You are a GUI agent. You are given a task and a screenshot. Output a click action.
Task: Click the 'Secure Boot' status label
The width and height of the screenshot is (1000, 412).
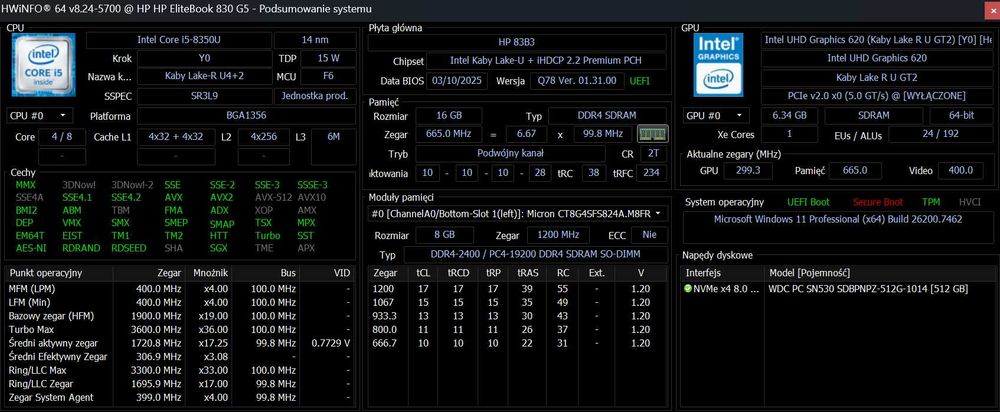(878, 202)
